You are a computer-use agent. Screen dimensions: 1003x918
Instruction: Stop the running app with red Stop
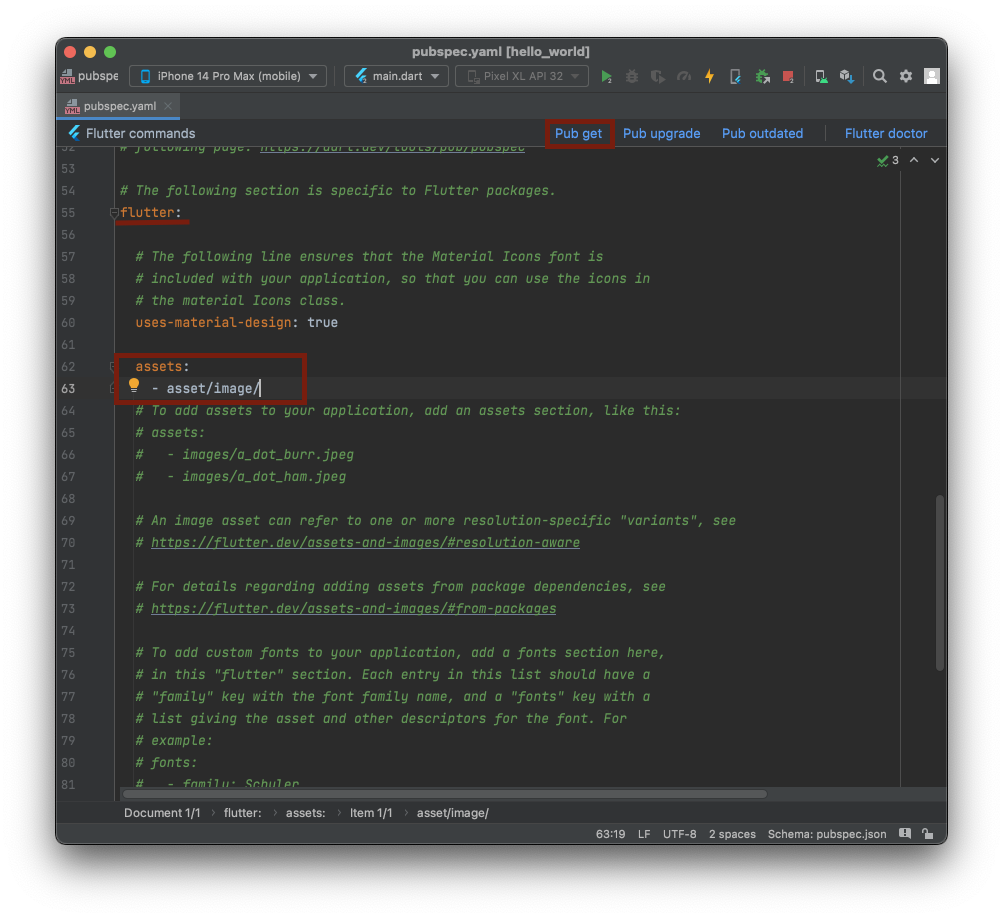(788, 77)
